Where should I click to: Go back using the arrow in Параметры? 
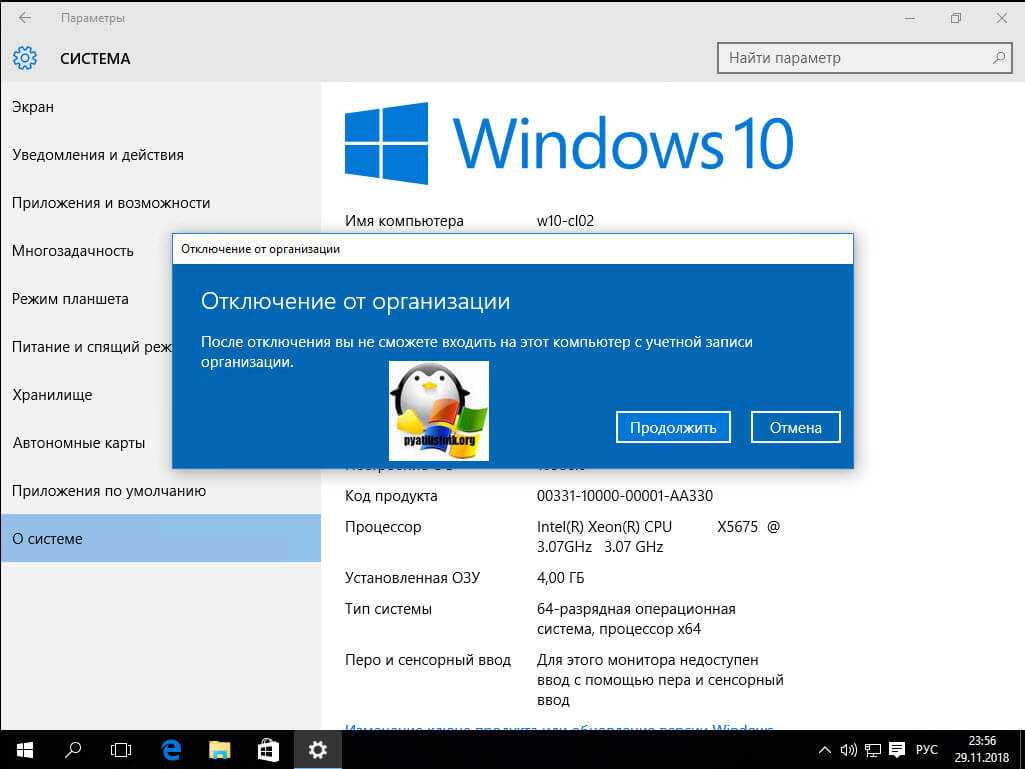click(25, 18)
